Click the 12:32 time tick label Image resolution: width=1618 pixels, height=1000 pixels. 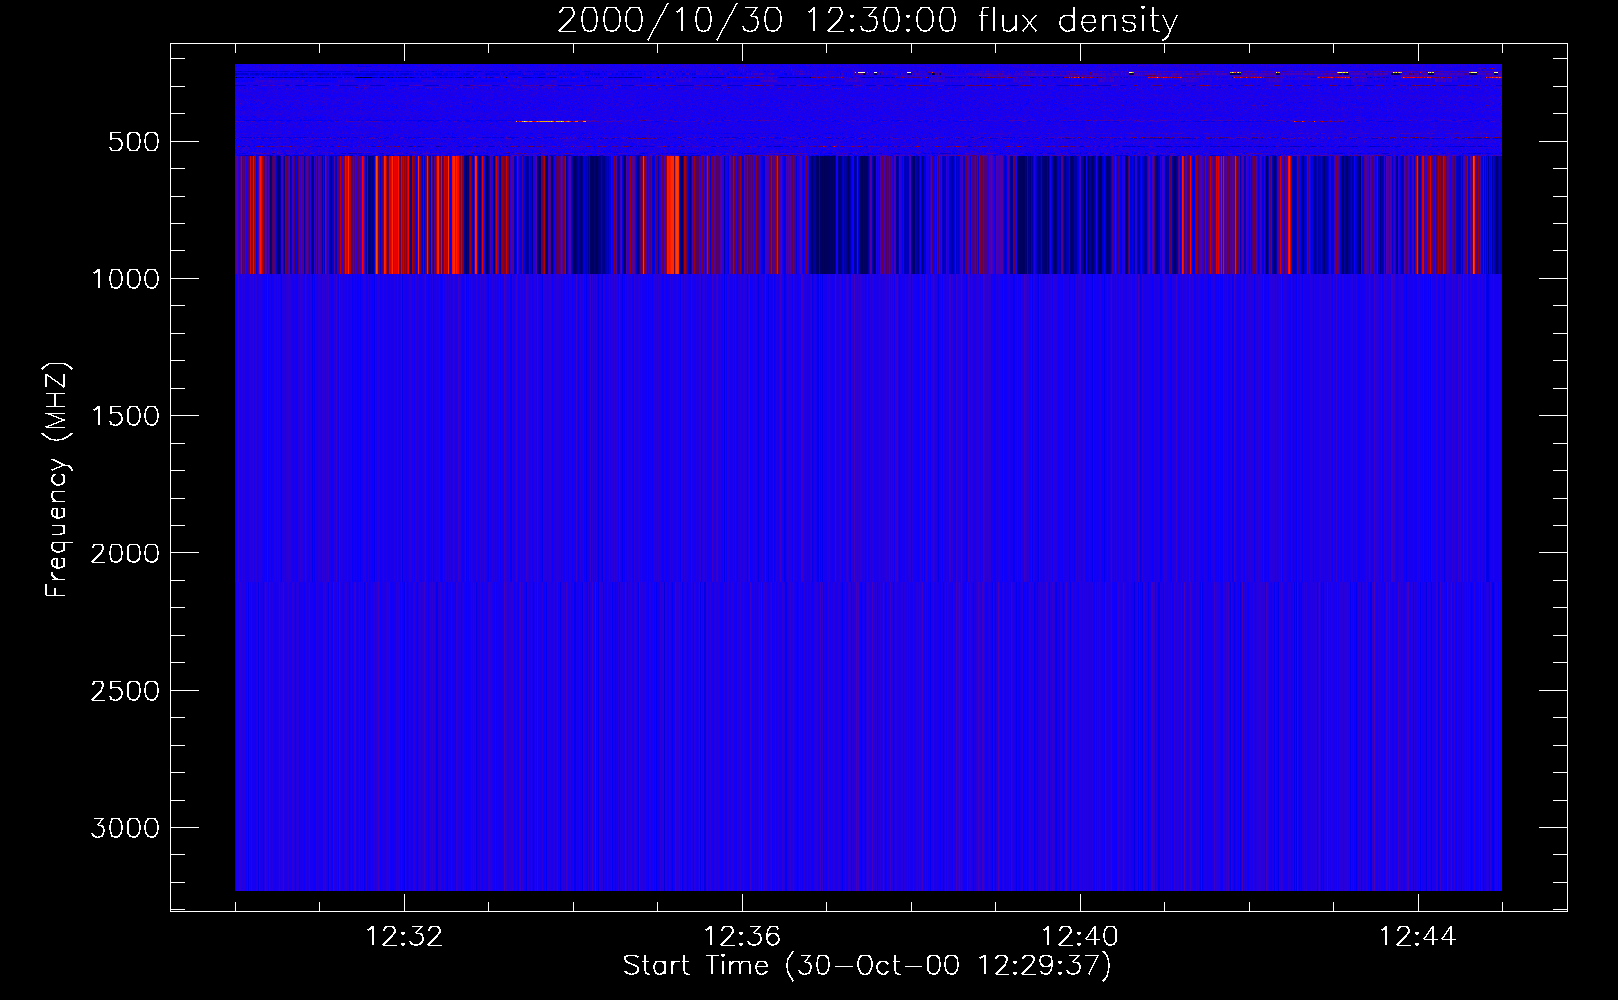(404, 937)
